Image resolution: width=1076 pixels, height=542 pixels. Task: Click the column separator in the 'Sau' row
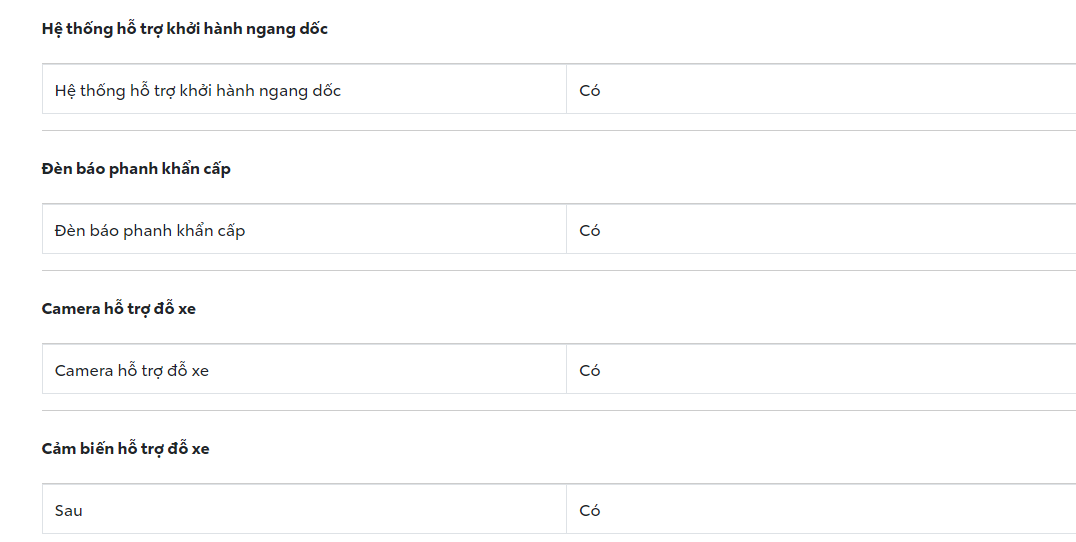tap(566, 510)
